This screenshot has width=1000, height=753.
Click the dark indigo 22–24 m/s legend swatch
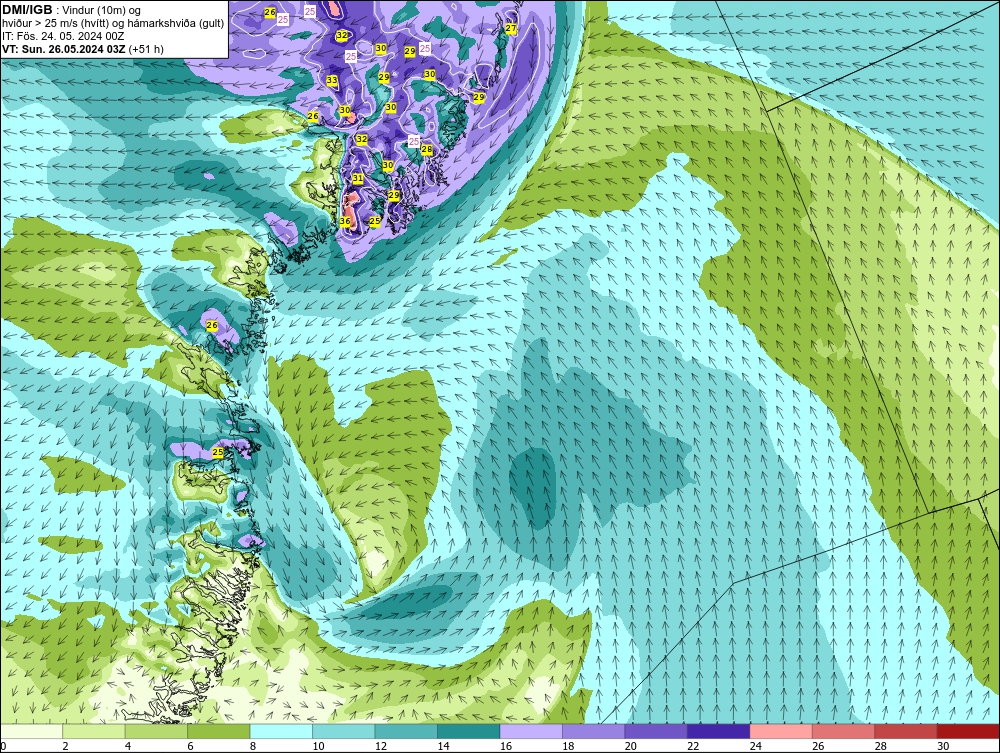pos(719,731)
